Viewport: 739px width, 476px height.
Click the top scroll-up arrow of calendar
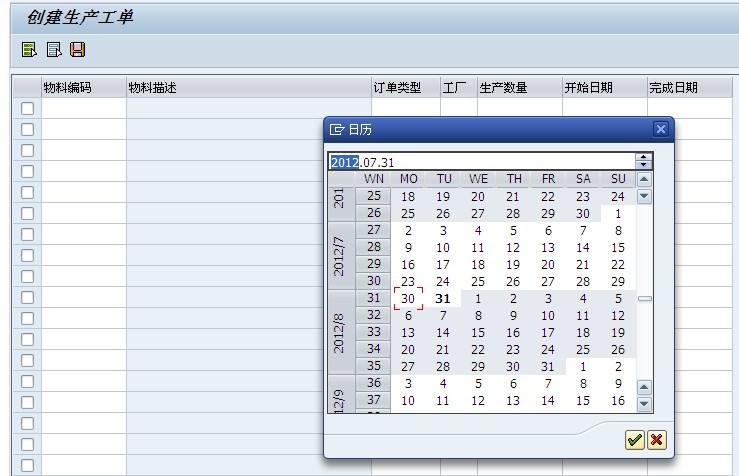(x=644, y=180)
